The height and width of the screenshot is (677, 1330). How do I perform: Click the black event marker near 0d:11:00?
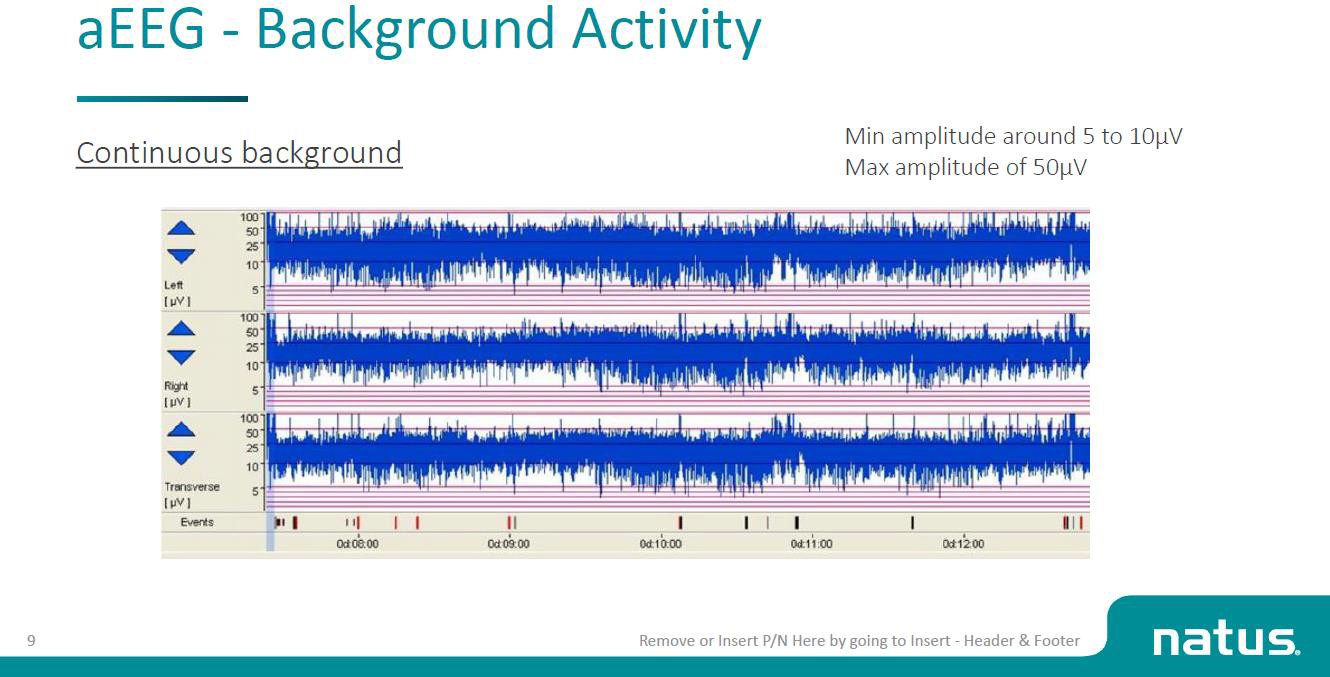[x=796, y=521]
